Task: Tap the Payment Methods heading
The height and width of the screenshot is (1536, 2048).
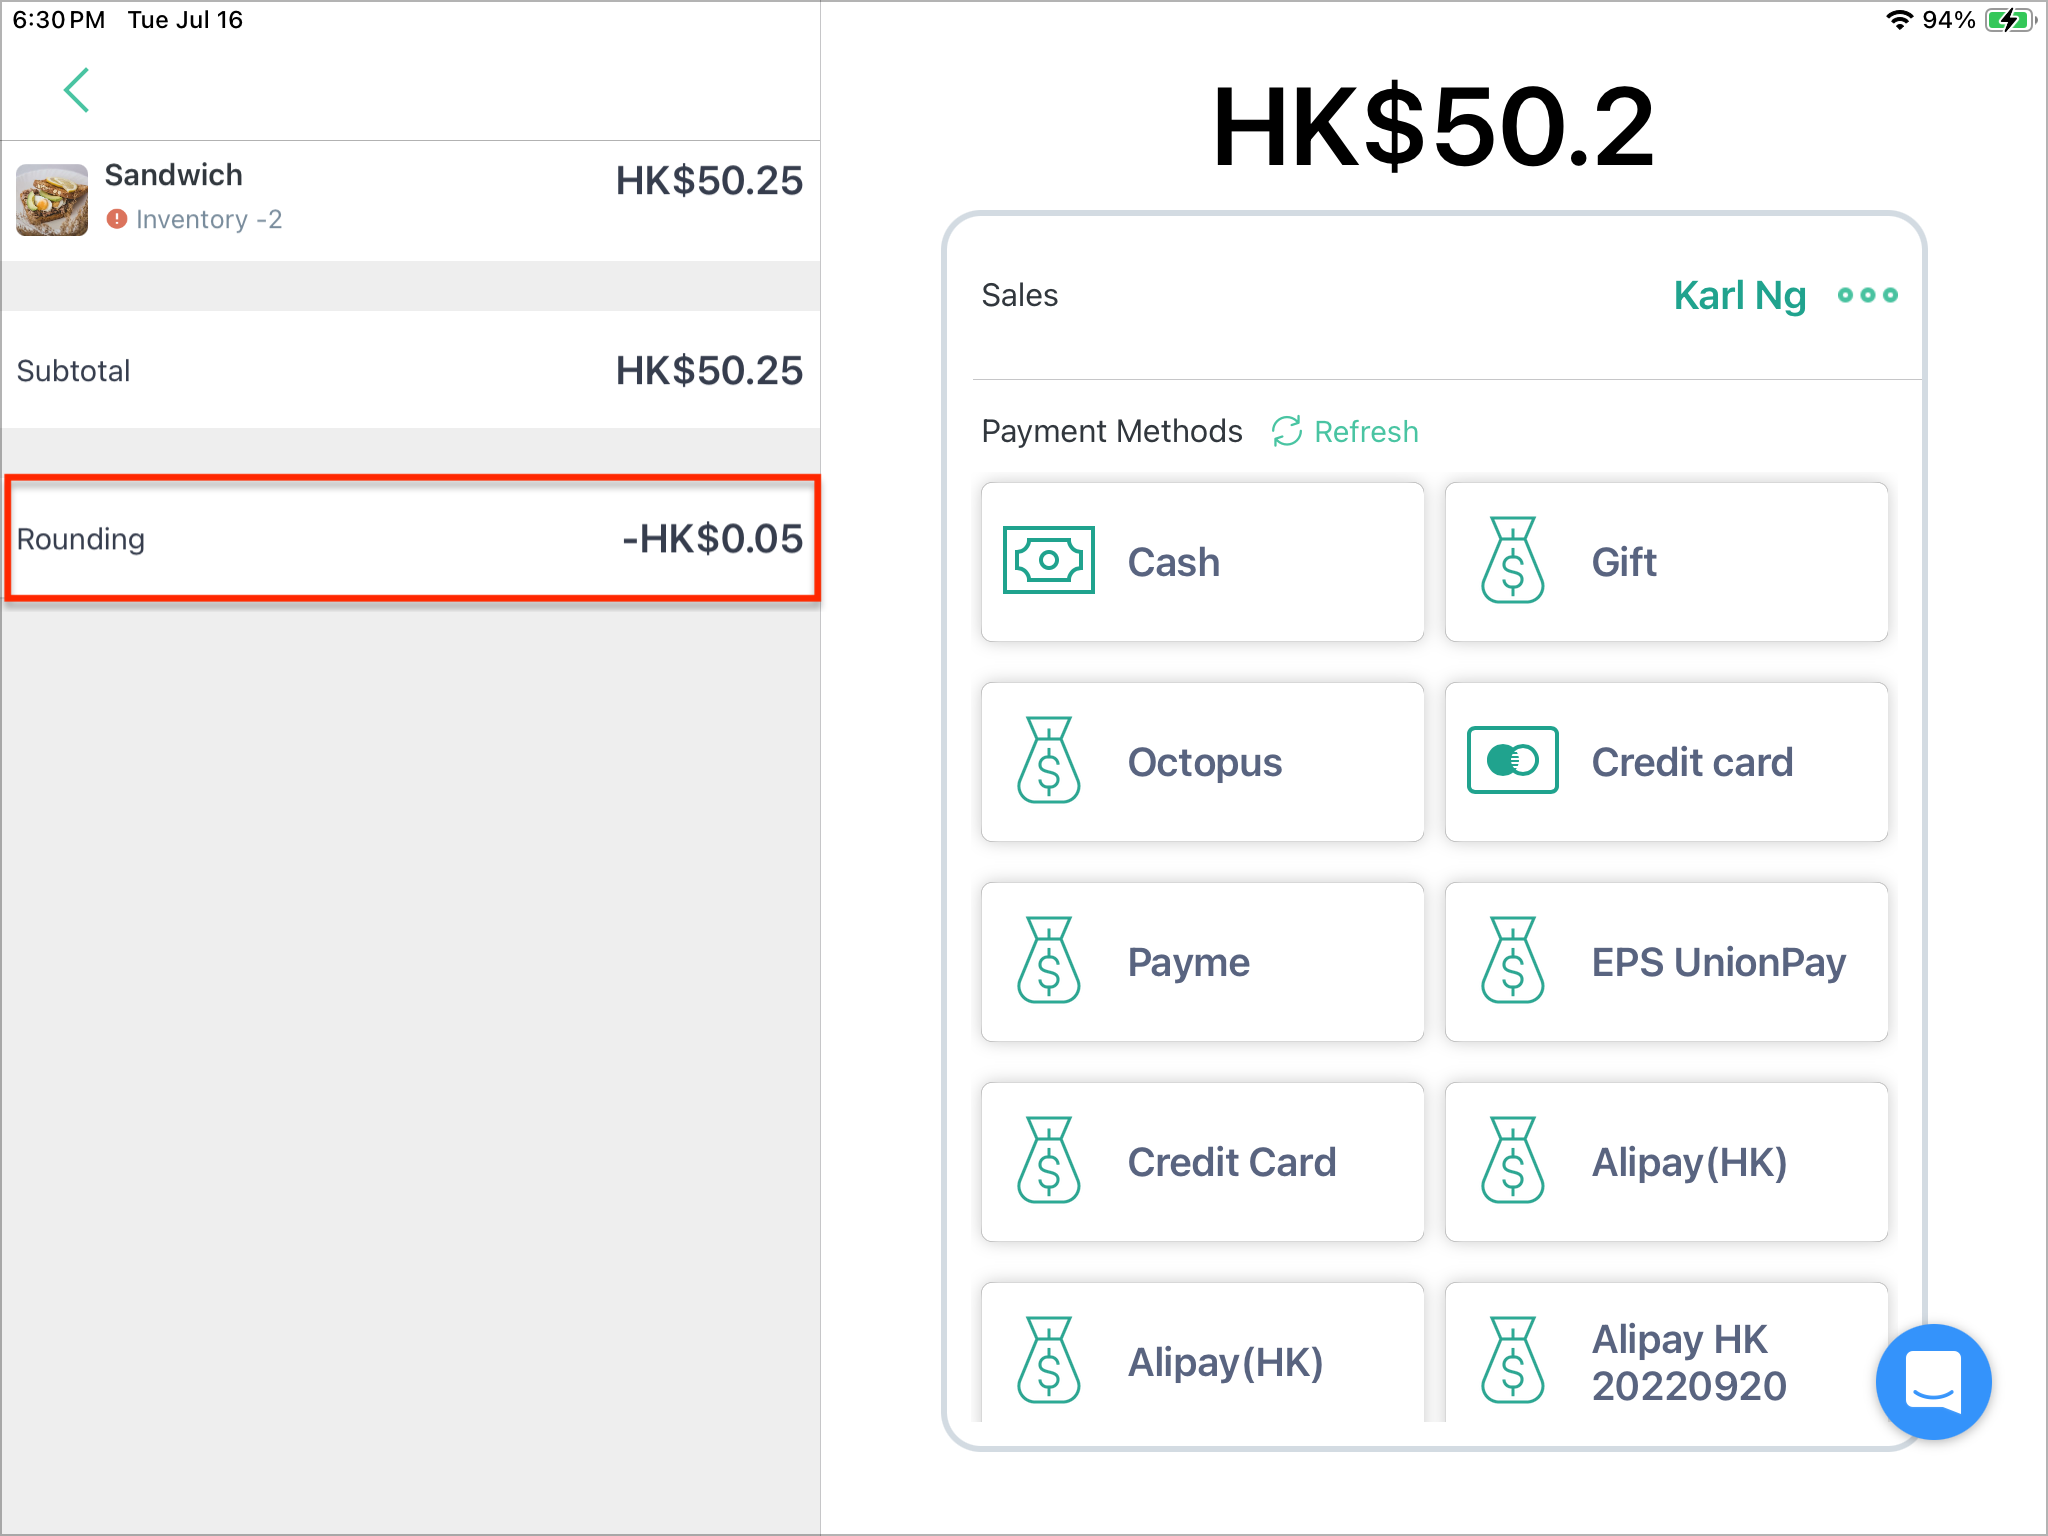Action: [1111, 431]
